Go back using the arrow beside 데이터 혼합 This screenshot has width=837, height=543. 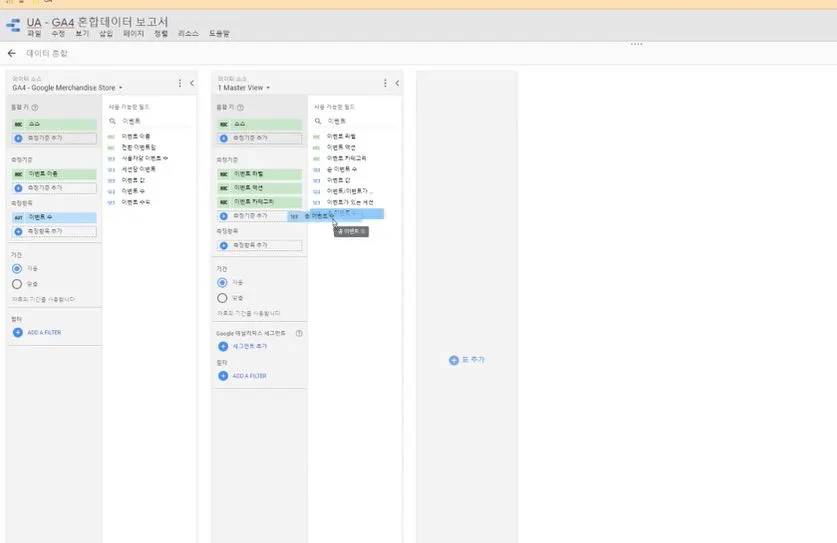point(12,53)
